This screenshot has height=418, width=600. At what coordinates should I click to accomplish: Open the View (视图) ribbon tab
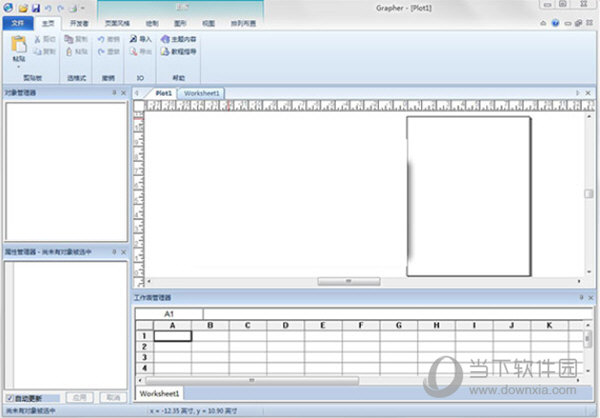[x=208, y=24]
